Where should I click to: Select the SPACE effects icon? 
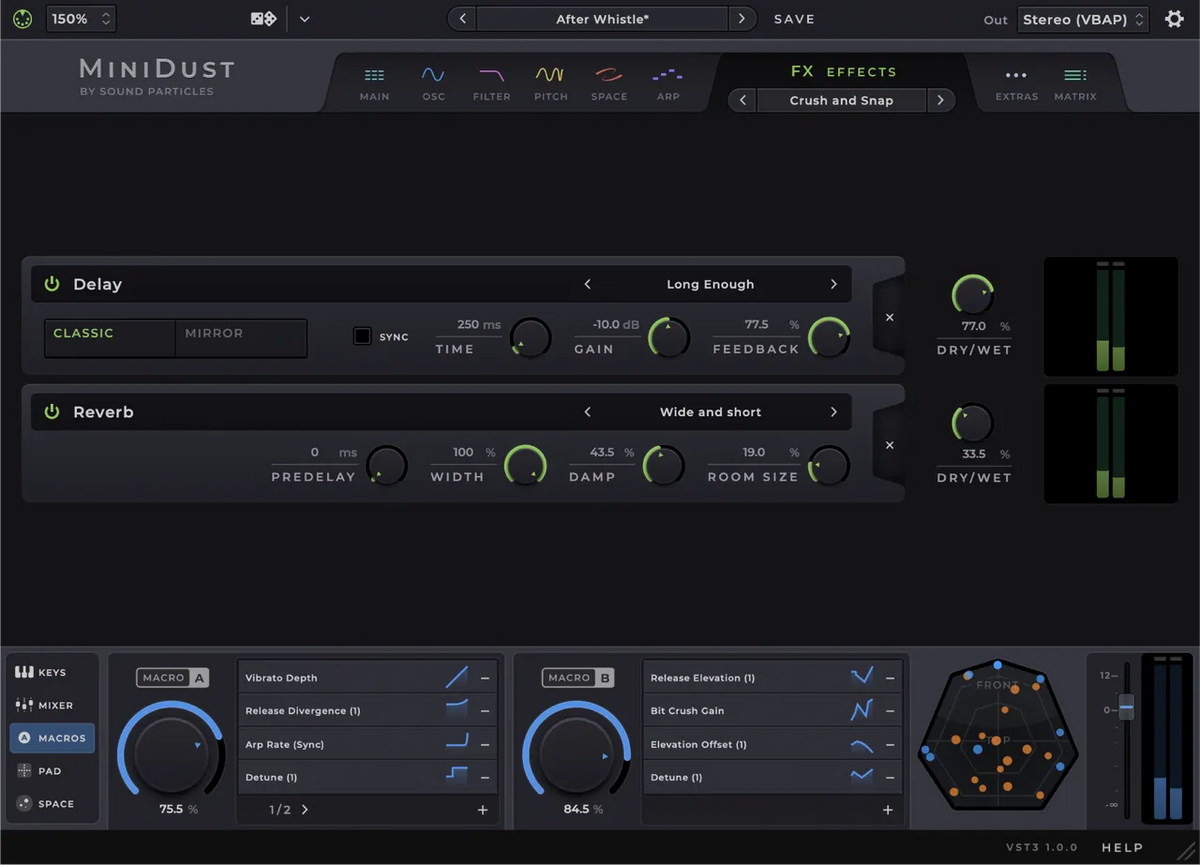pos(609,82)
